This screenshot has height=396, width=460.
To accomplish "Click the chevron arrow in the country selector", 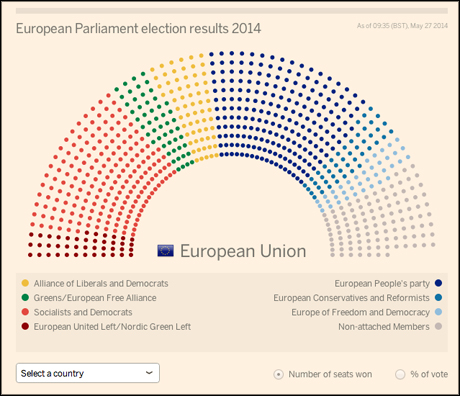I will (x=149, y=373).
